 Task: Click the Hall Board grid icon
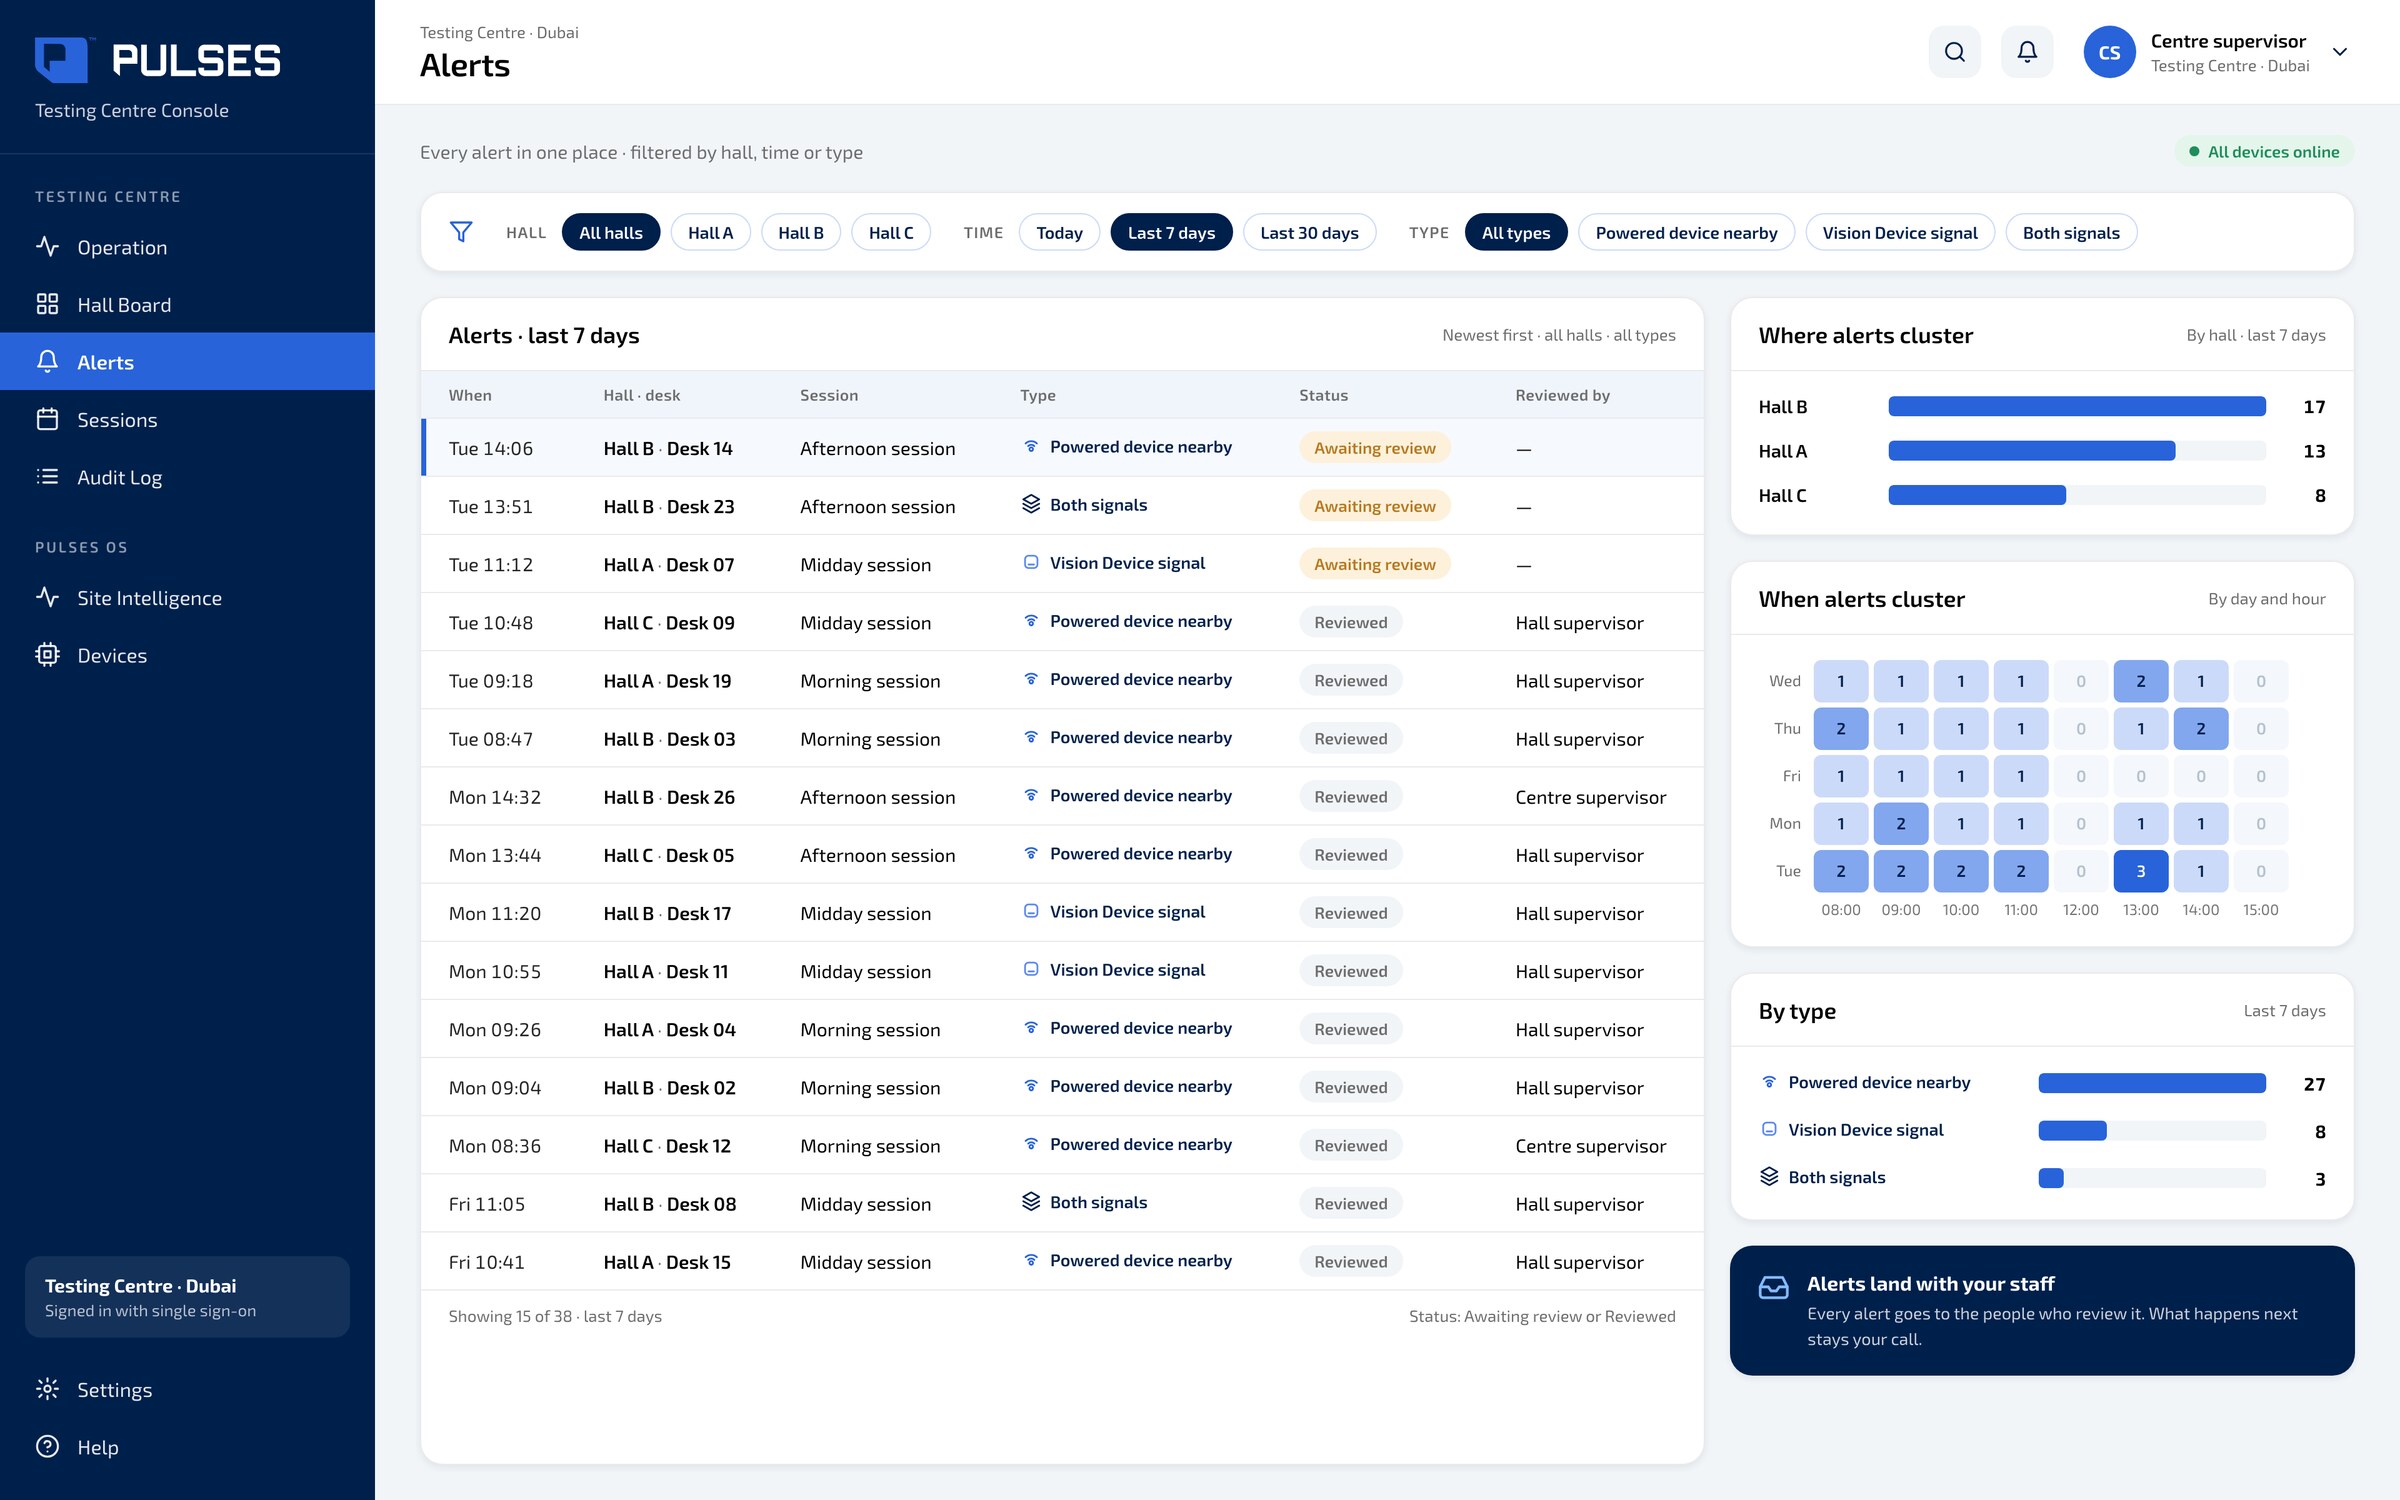(47, 304)
